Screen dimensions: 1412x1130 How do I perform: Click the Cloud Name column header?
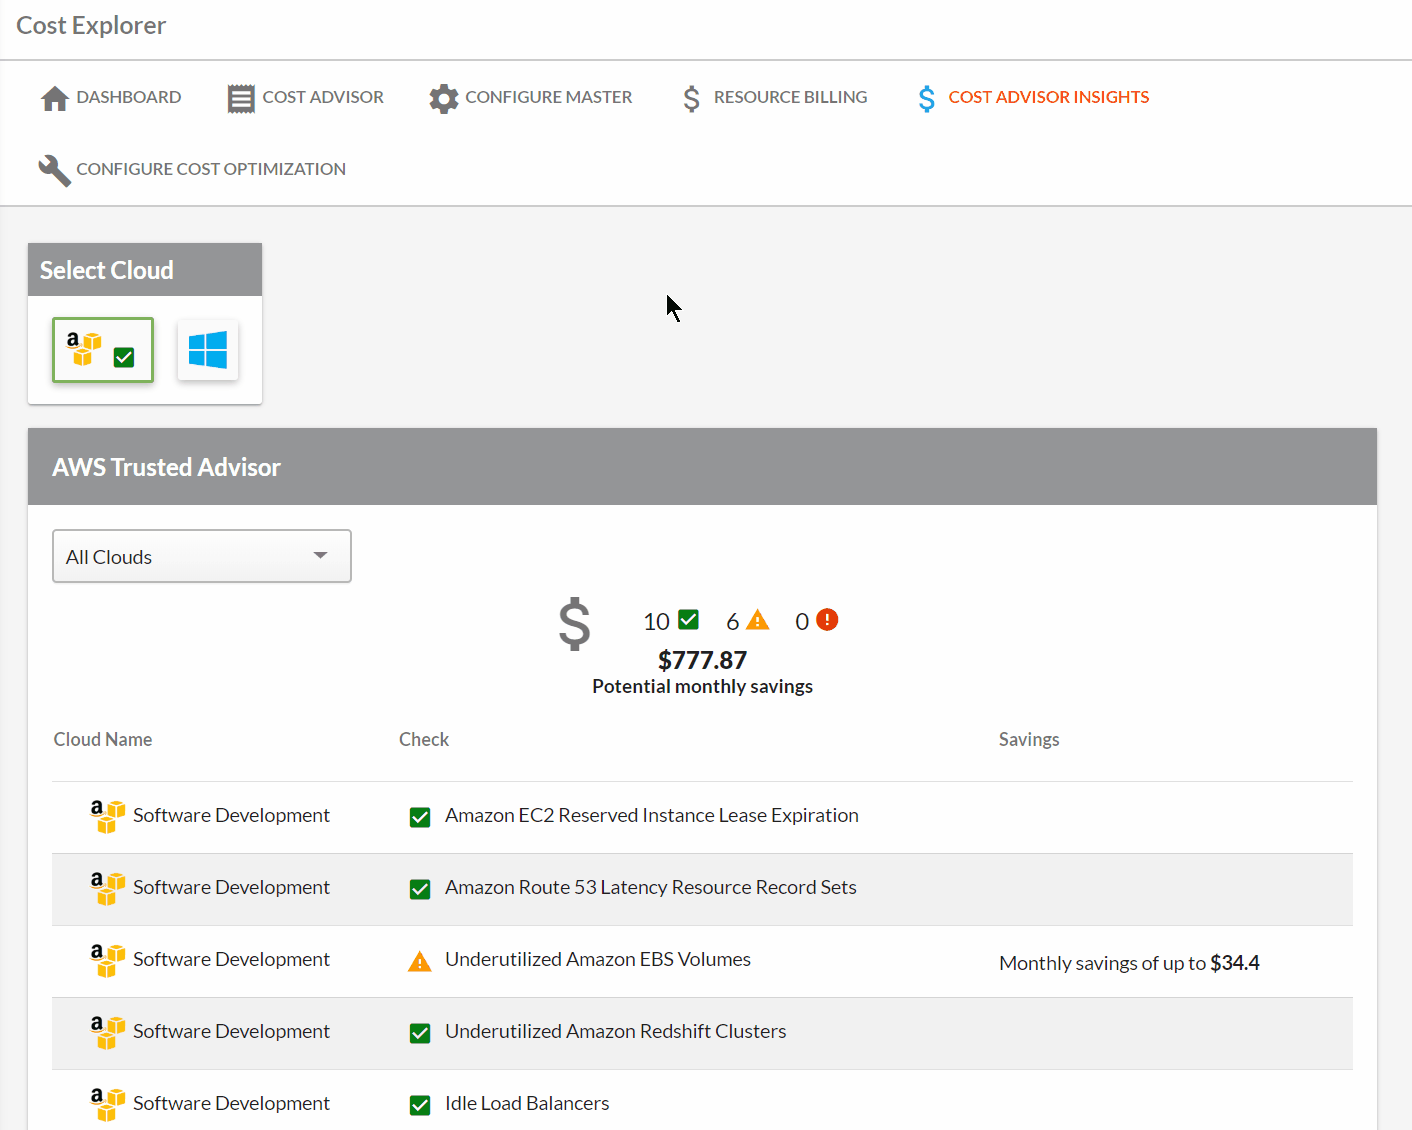(103, 740)
